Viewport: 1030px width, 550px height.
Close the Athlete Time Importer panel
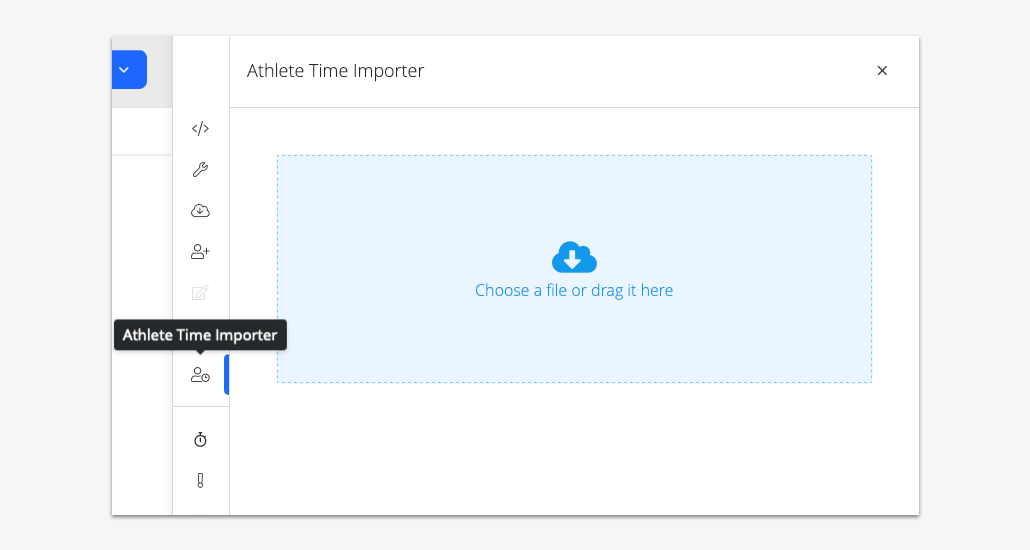[882, 70]
